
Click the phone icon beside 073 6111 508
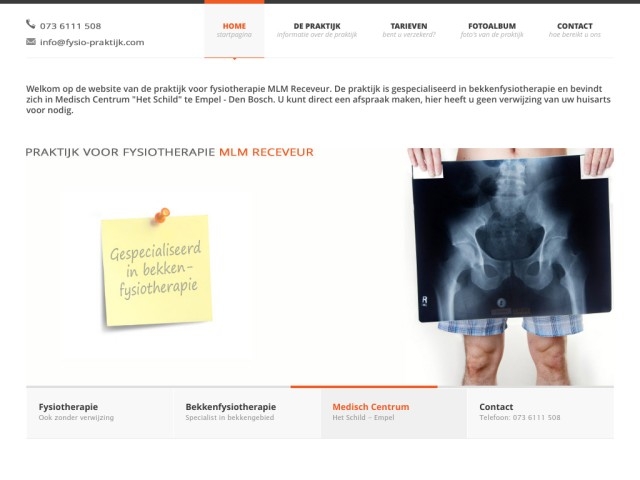click(31, 24)
